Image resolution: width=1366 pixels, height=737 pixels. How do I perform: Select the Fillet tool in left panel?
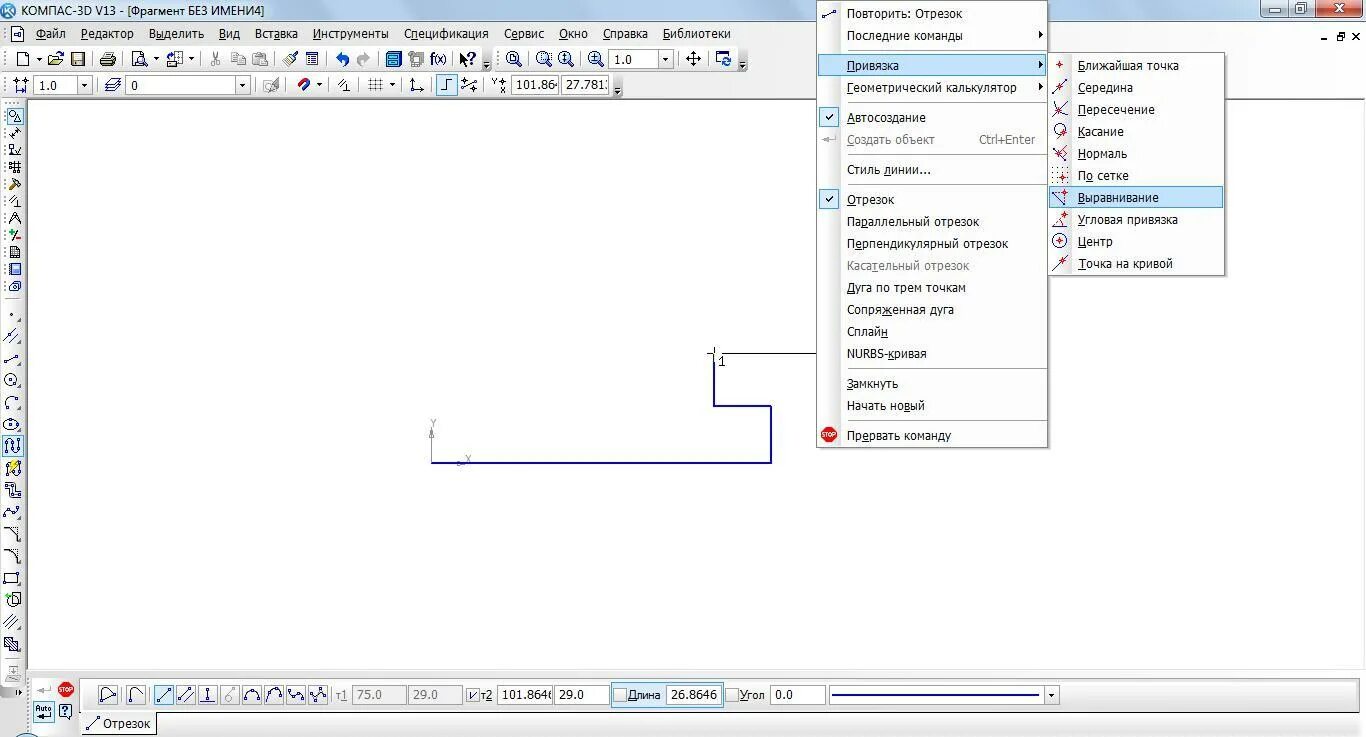[x=12, y=556]
